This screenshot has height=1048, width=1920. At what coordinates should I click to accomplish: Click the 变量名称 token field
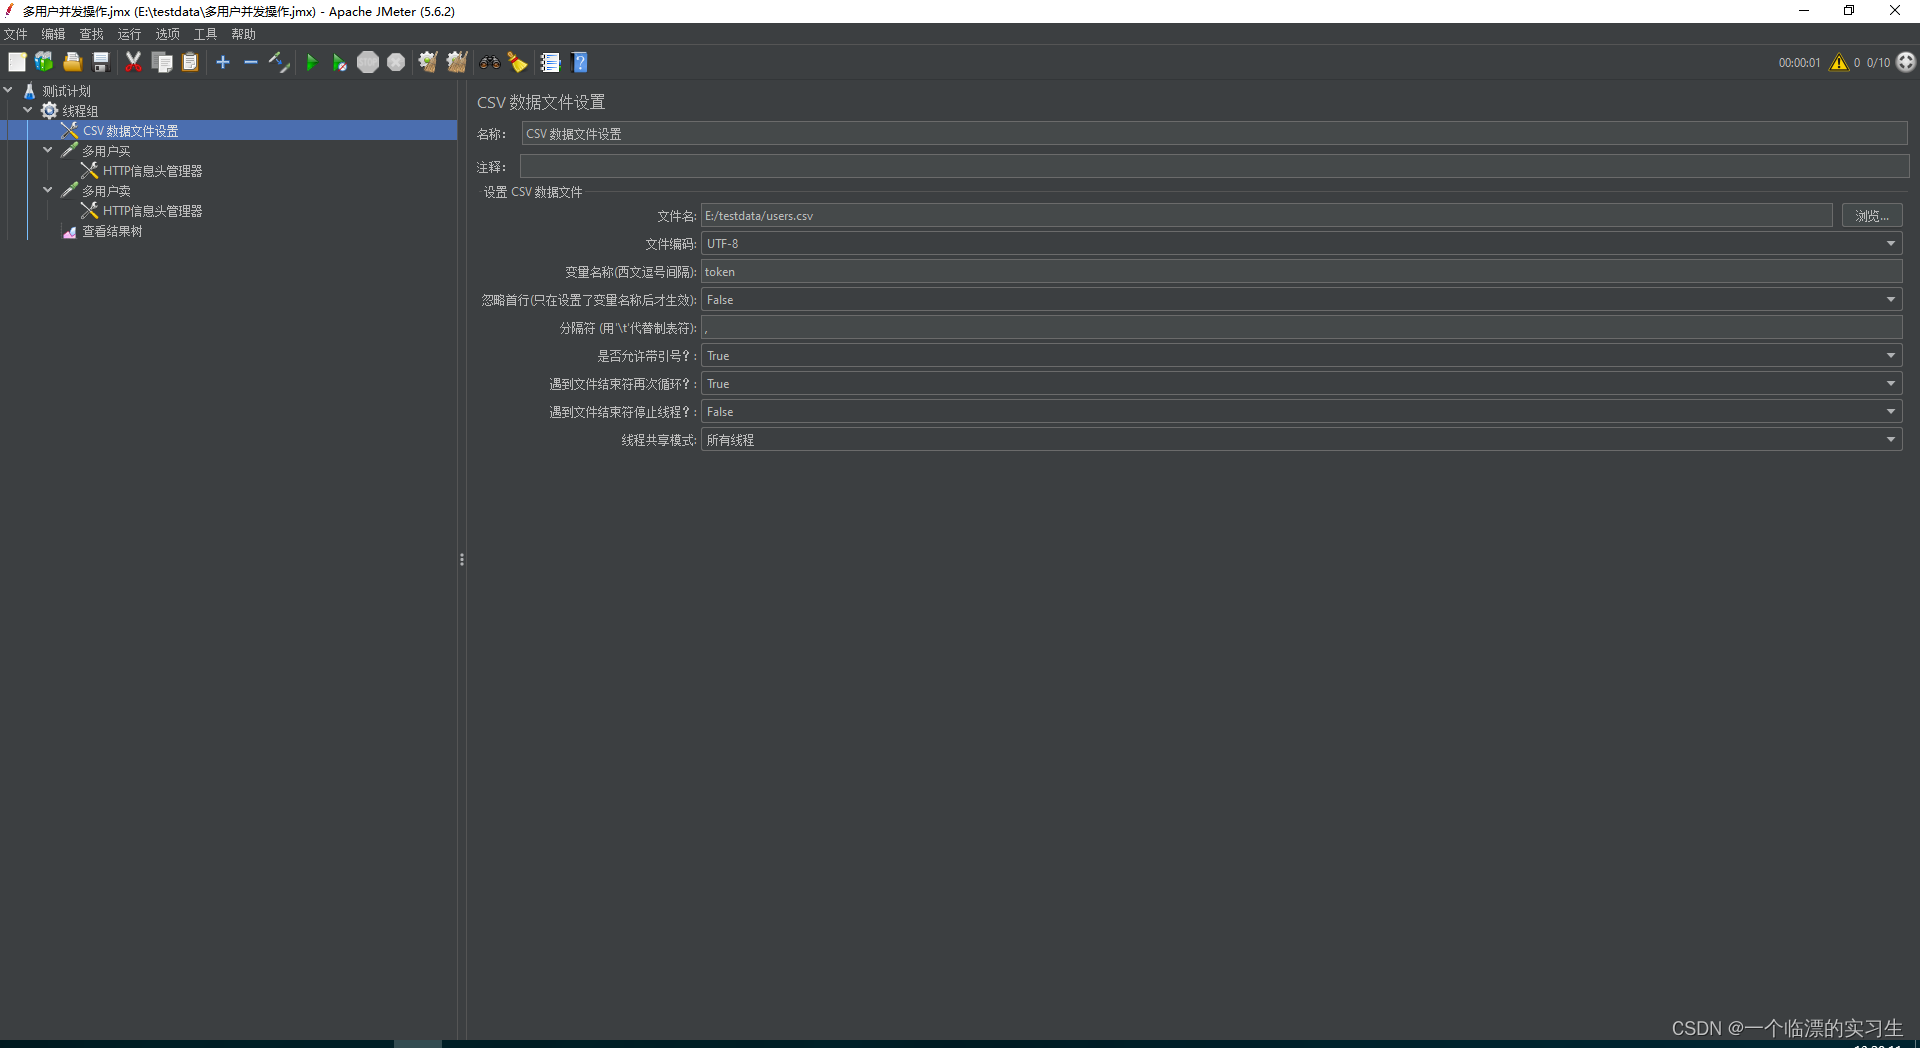pyautogui.click(x=1301, y=272)
